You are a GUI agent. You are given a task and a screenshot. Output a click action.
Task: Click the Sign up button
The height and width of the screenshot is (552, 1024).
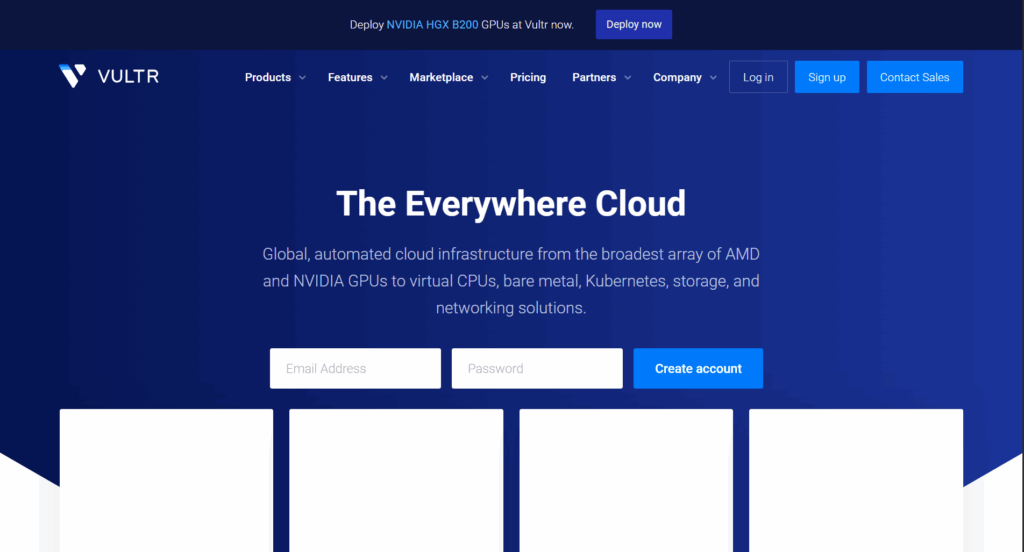coord(827,77)
